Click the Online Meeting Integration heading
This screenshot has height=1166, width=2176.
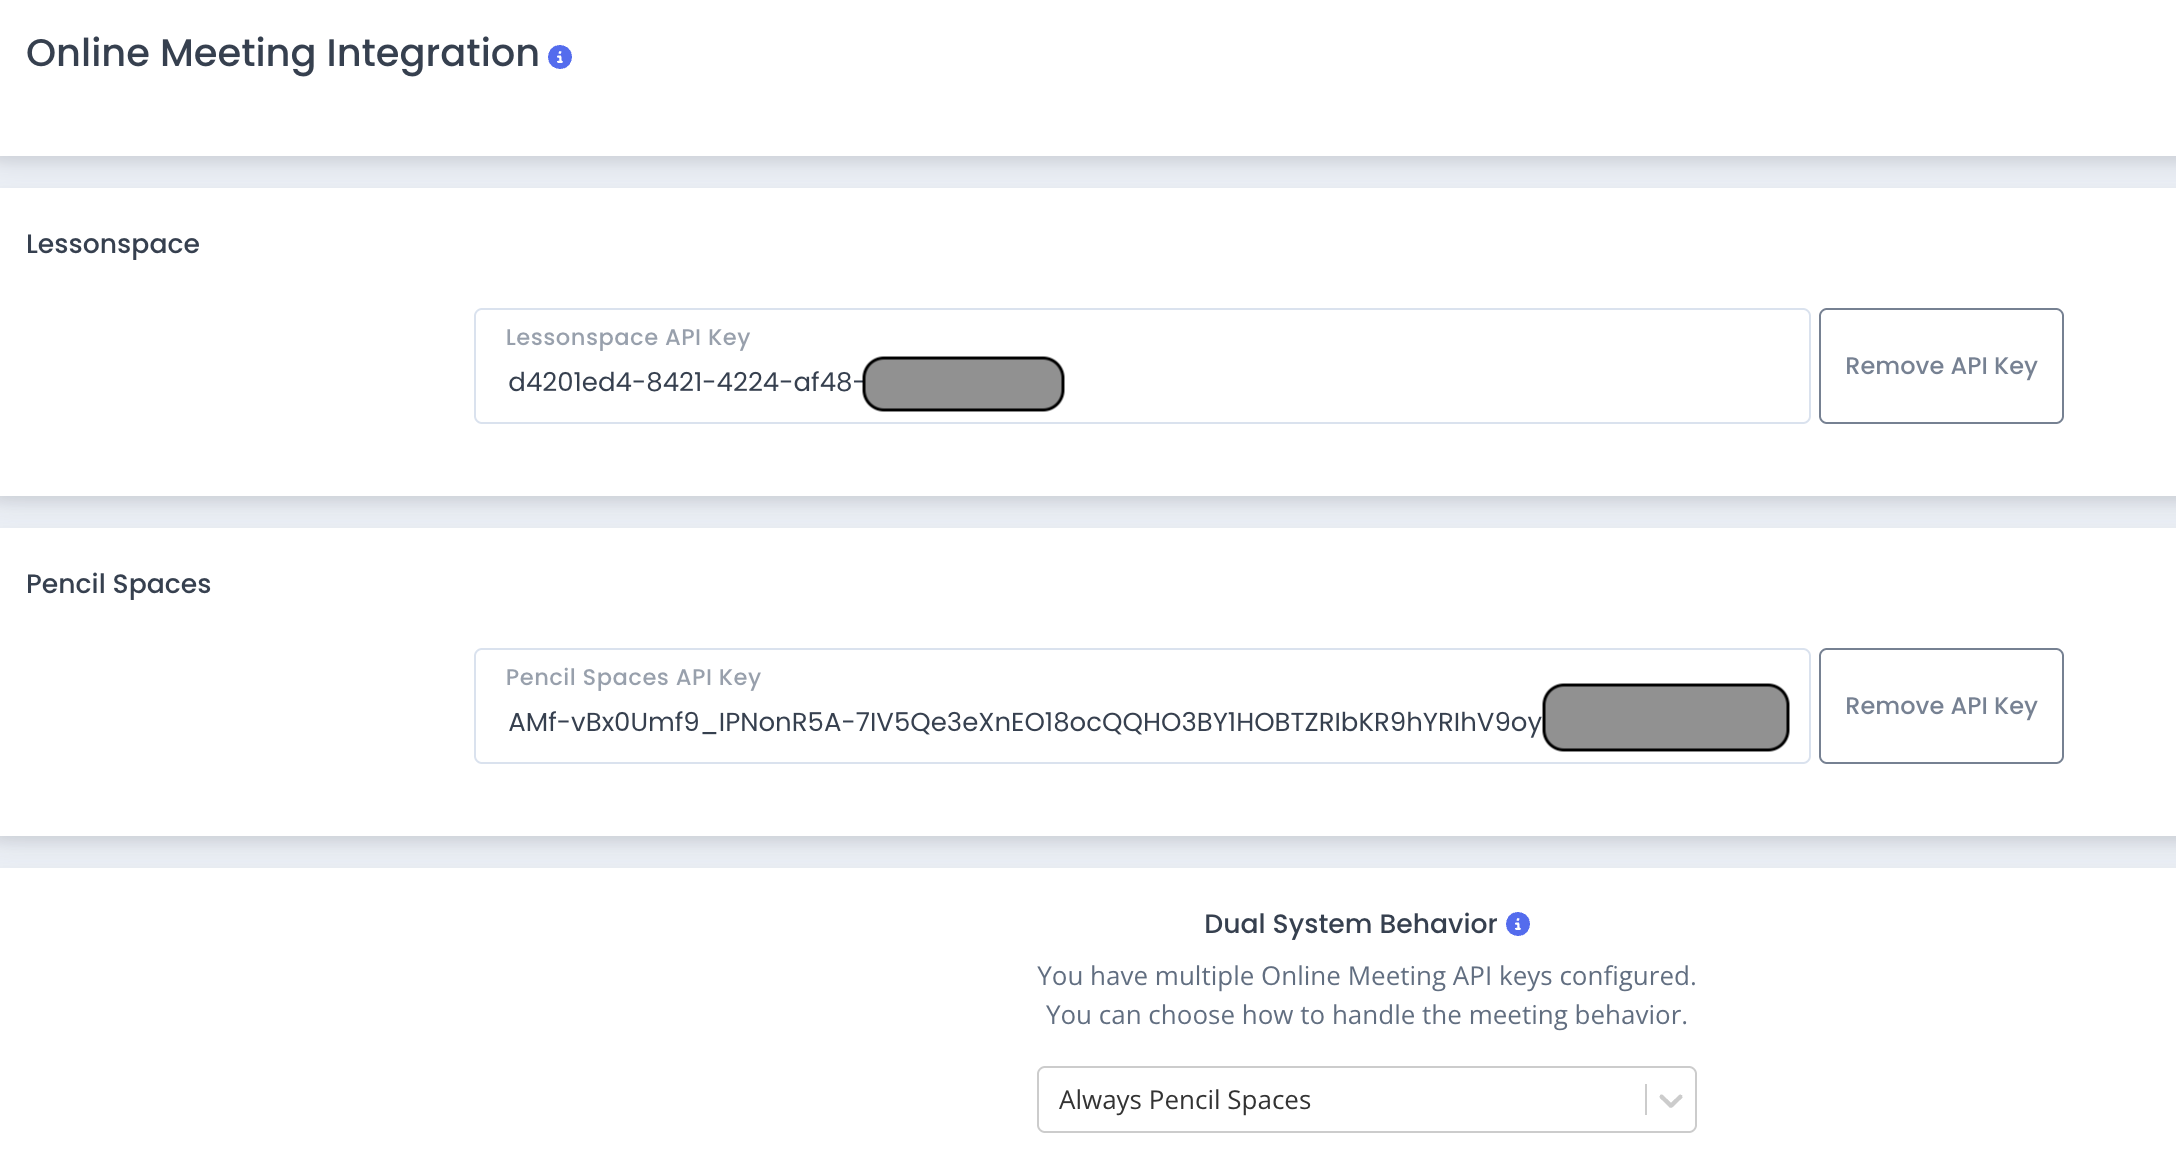coord(283,53)
